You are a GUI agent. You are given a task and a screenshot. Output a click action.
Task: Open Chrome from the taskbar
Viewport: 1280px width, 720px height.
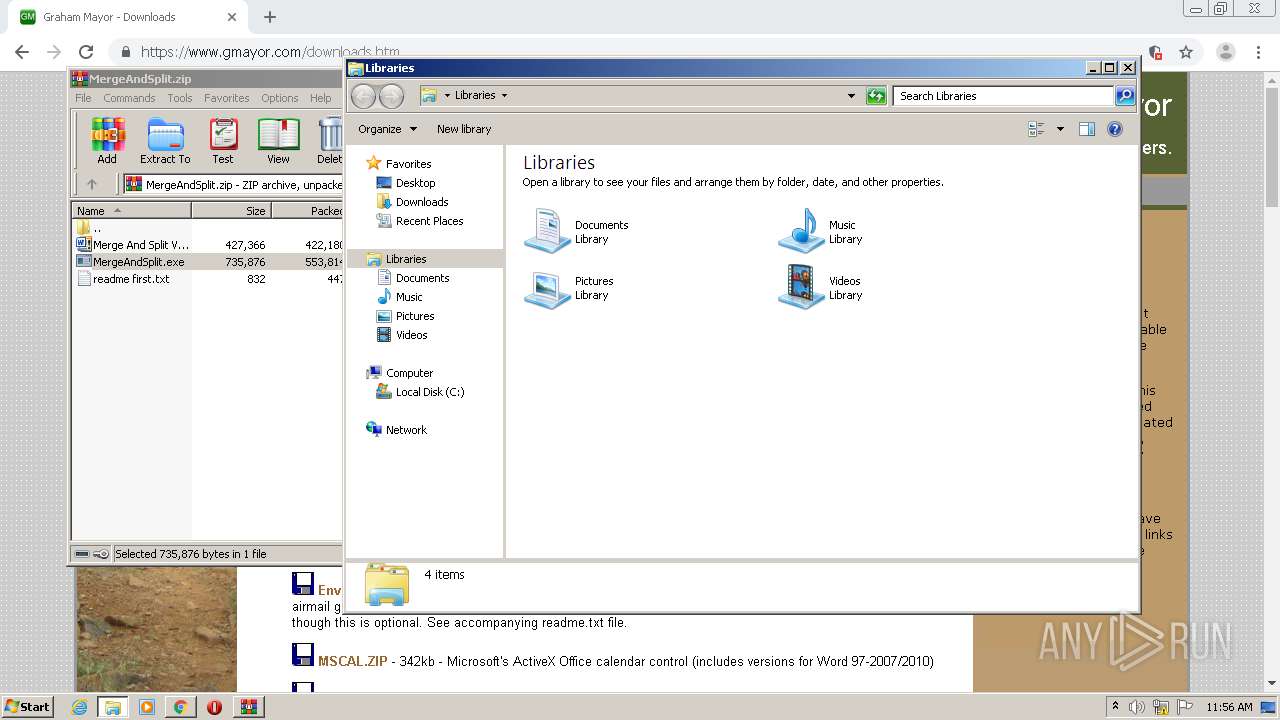coord(180,707)
